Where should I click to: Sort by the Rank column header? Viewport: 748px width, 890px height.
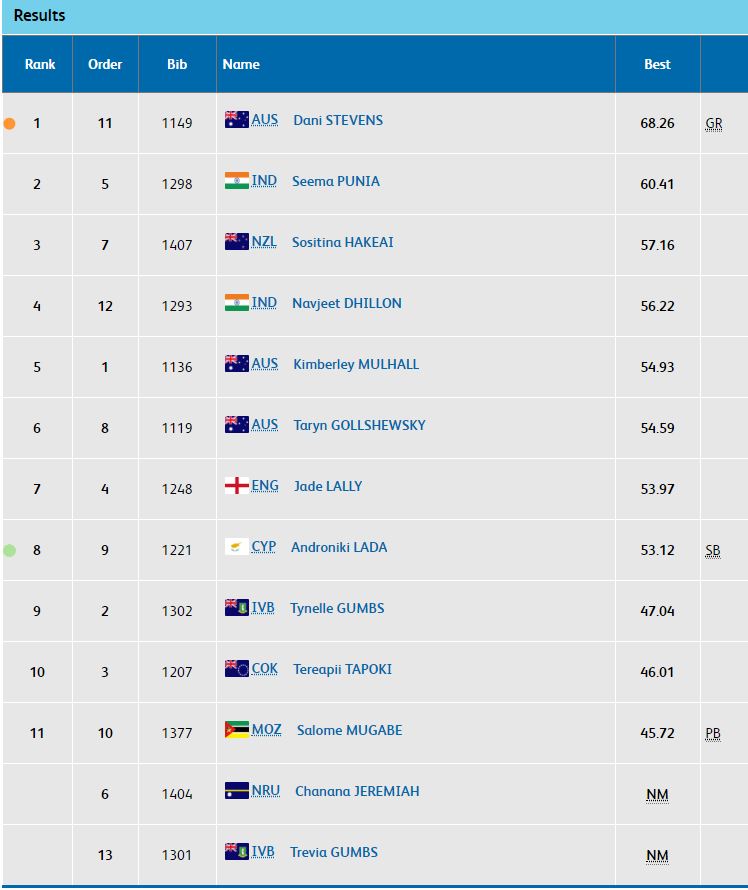click(40, 64)
